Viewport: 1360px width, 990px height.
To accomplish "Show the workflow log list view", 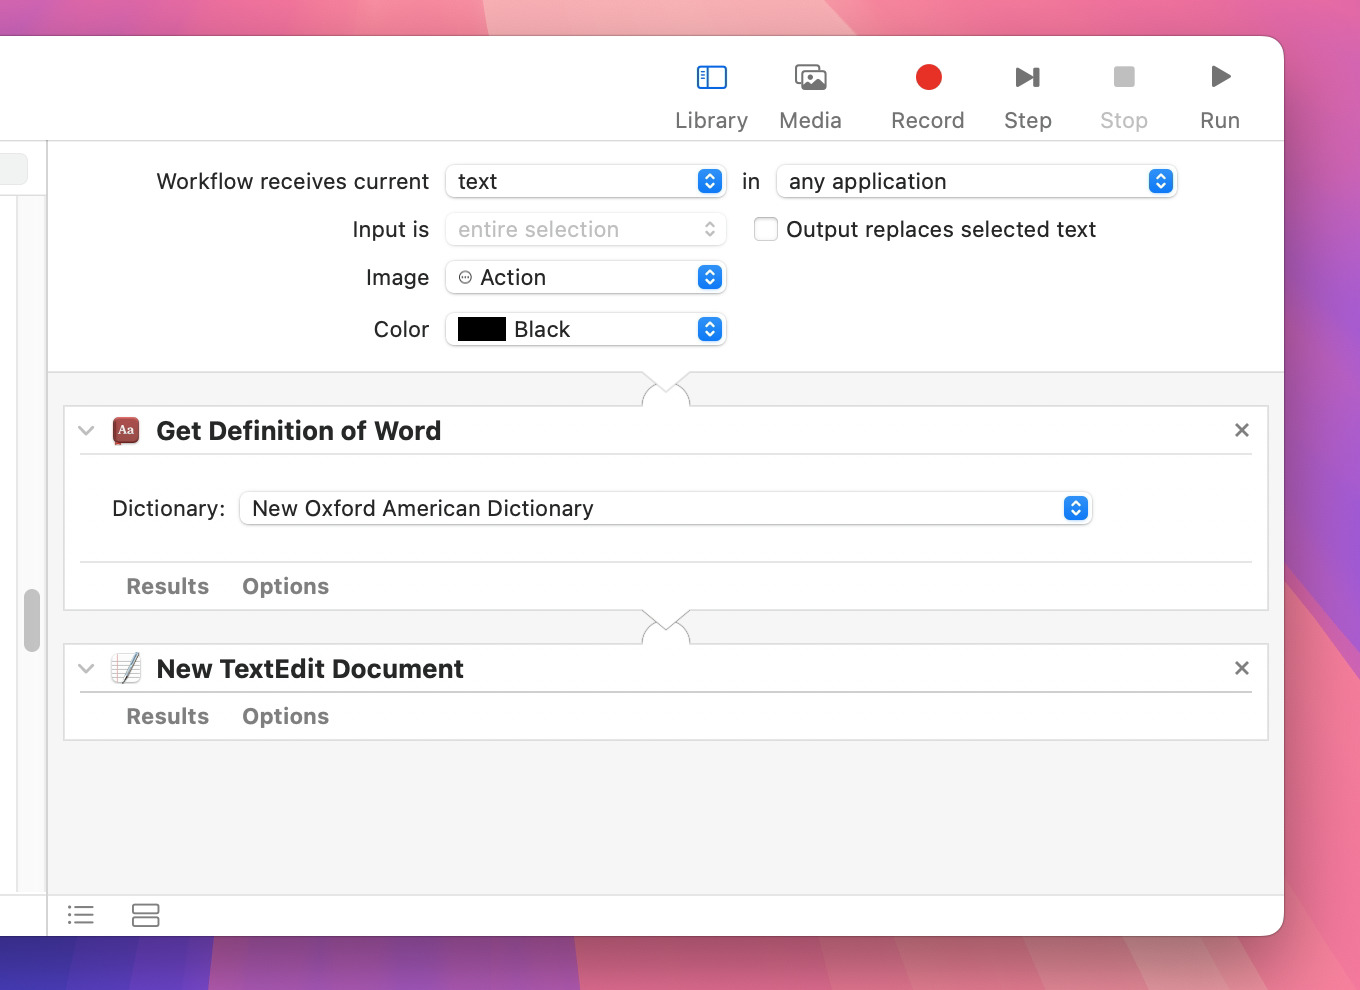I will click(x=81, y=915).
